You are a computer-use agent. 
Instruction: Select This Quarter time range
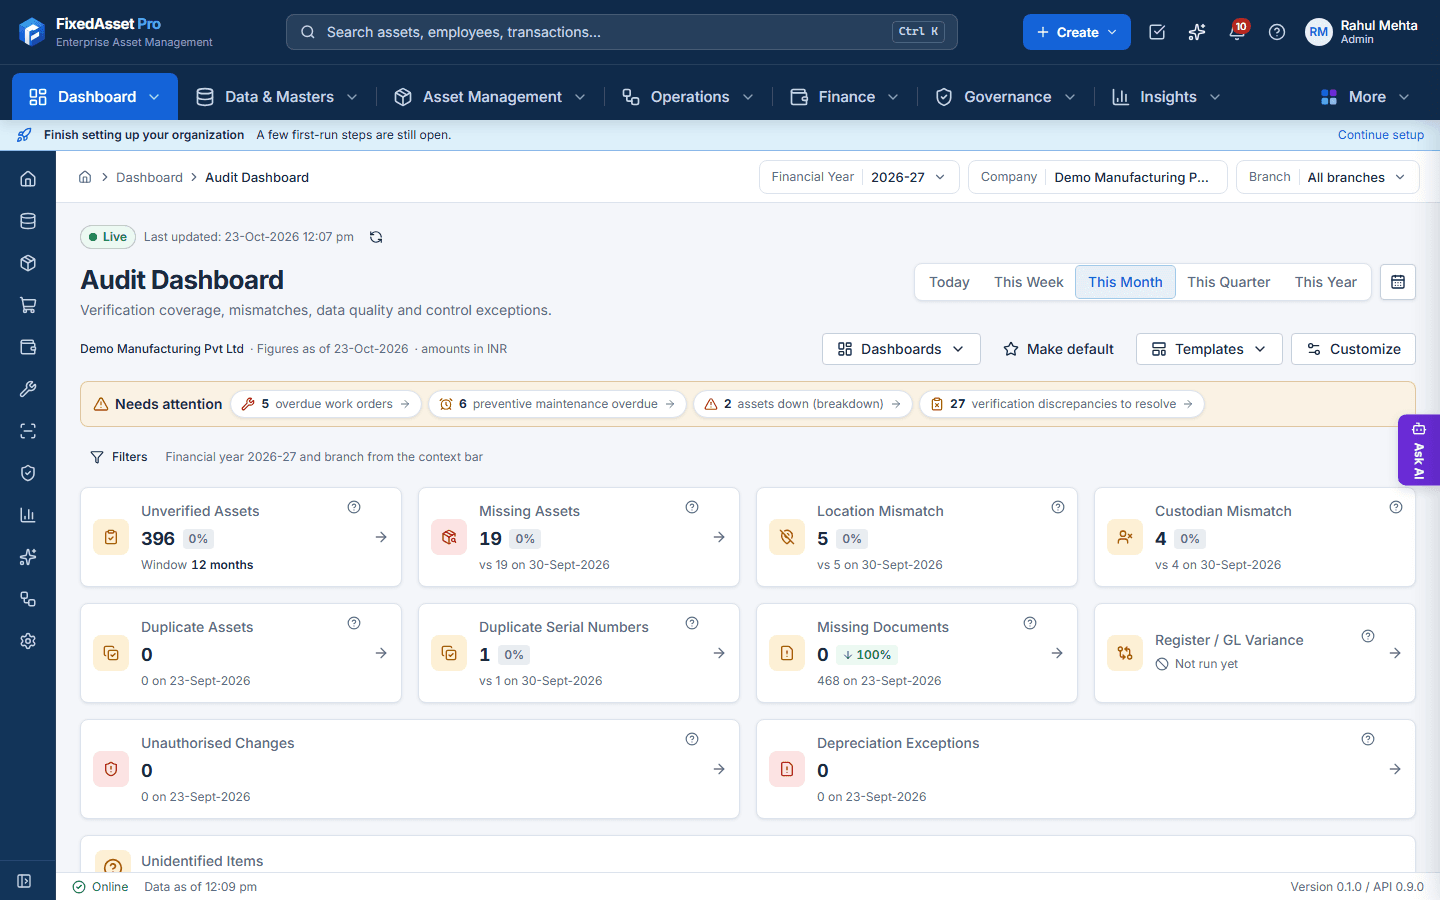[x=1228, y=282]
